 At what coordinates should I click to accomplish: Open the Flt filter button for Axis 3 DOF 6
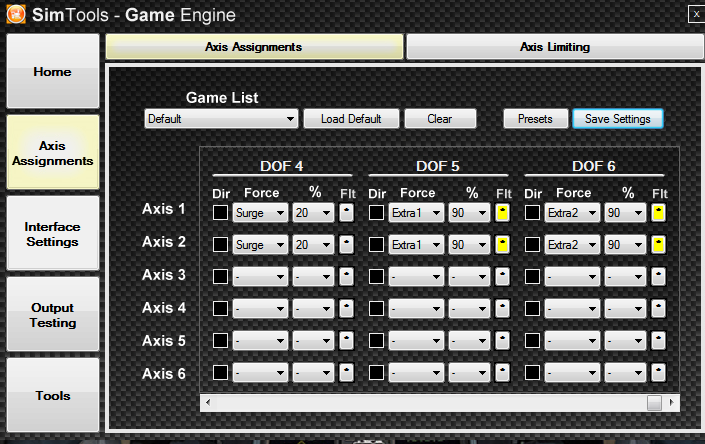[658, 276]
